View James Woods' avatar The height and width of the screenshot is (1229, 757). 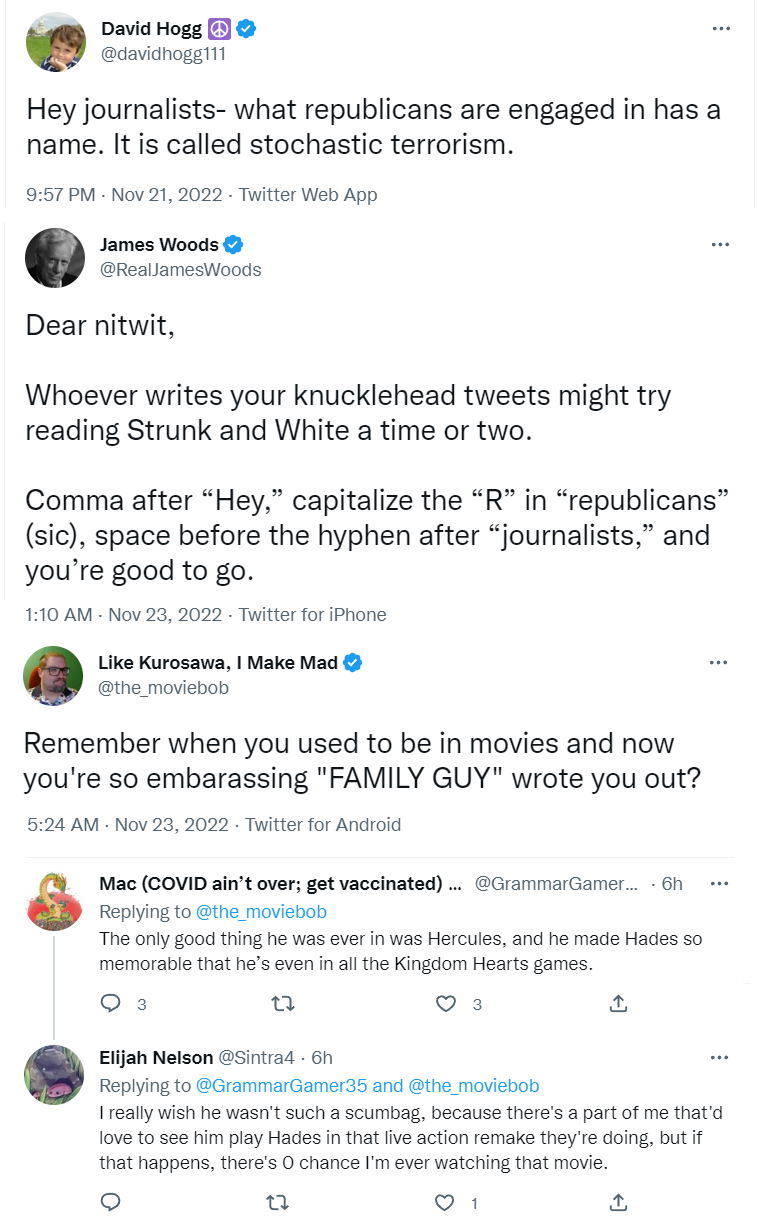pyautogui.click(x=53, y=257)
